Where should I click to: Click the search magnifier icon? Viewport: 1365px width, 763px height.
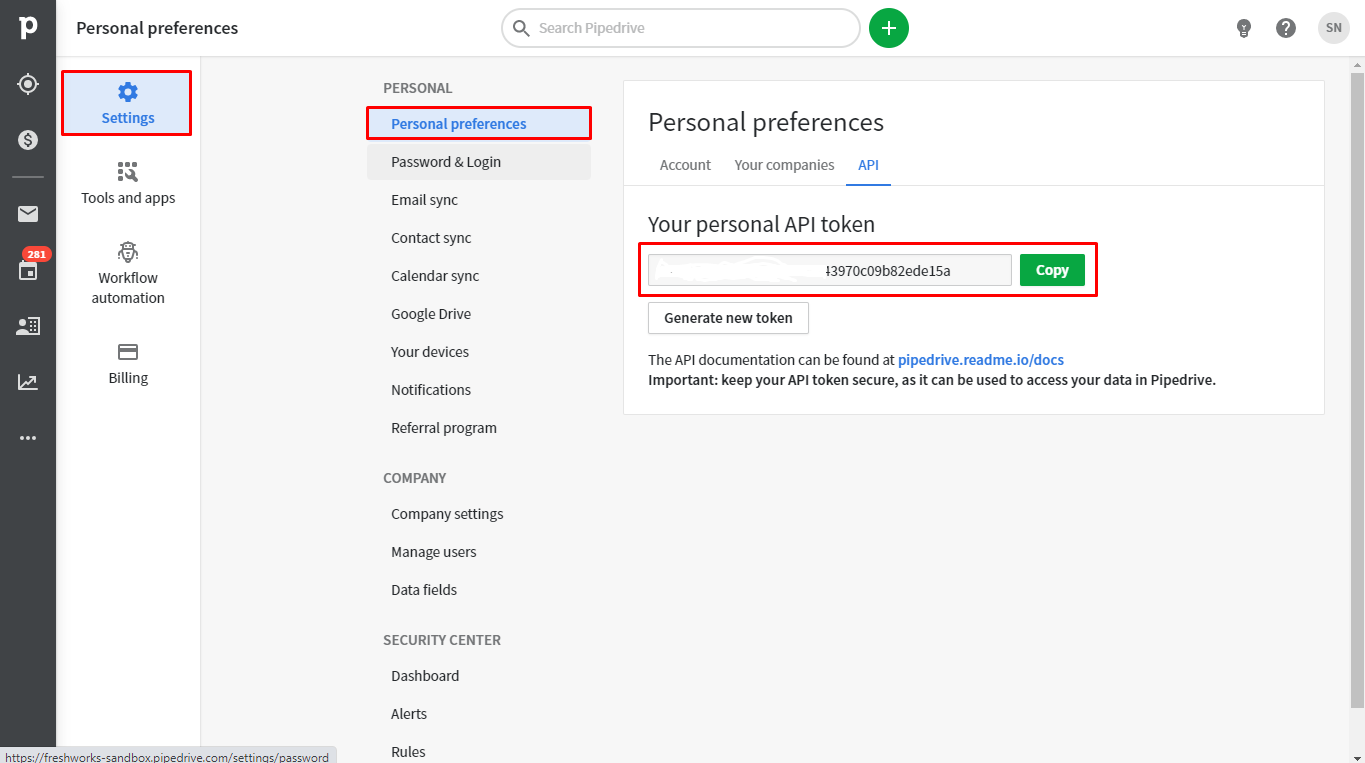[x=521, y=28]
